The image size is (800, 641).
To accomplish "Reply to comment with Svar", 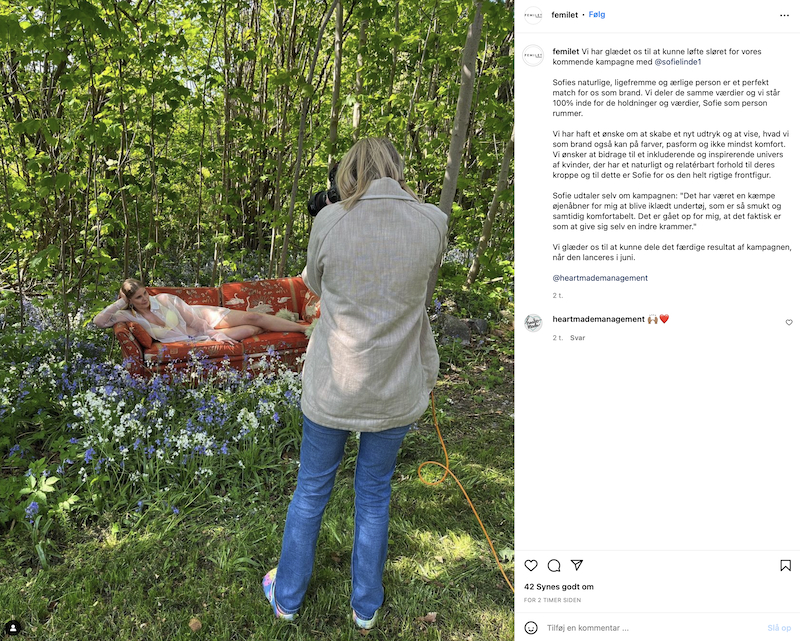I will pyautogui.click(x=578, y=338).
